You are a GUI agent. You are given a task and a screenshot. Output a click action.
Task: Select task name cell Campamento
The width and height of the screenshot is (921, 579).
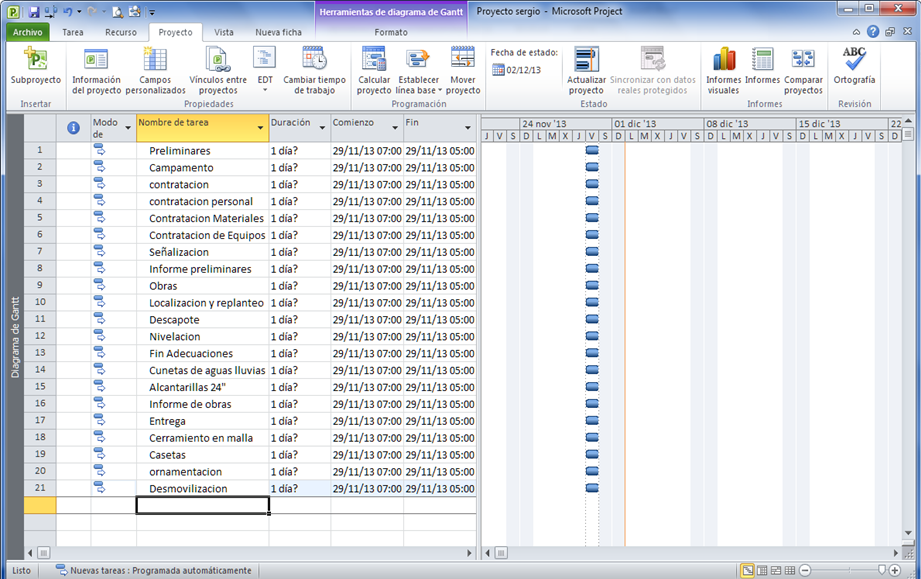[x=203, y=167]
